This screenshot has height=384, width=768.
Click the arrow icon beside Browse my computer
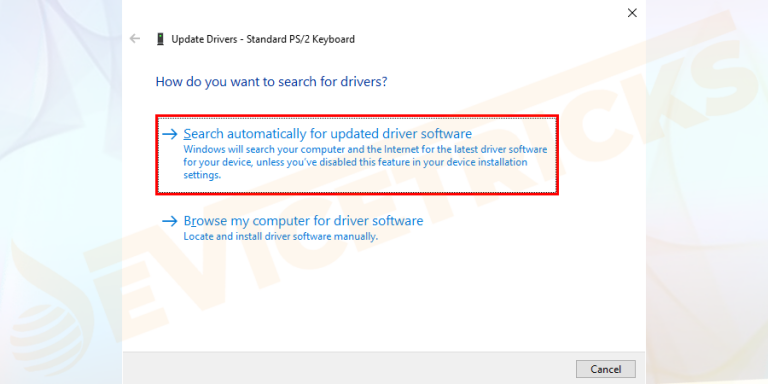169,221
